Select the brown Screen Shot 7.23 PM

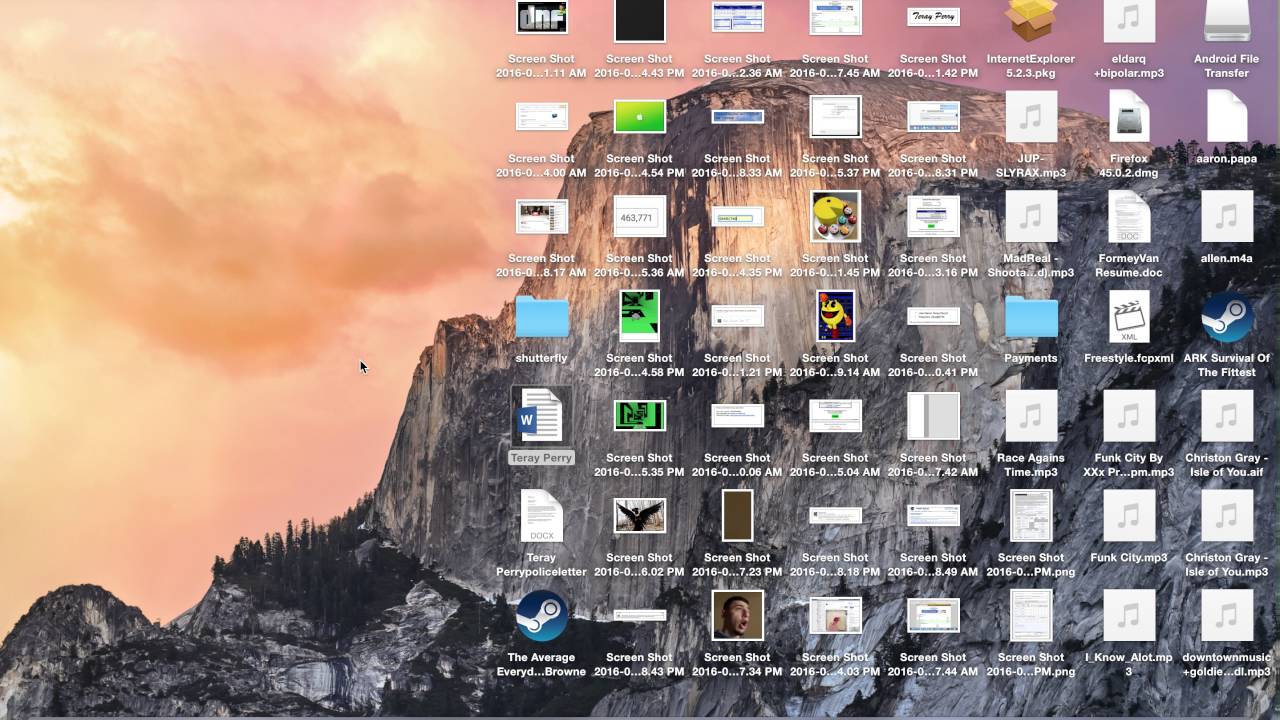(x=737, y=515)
